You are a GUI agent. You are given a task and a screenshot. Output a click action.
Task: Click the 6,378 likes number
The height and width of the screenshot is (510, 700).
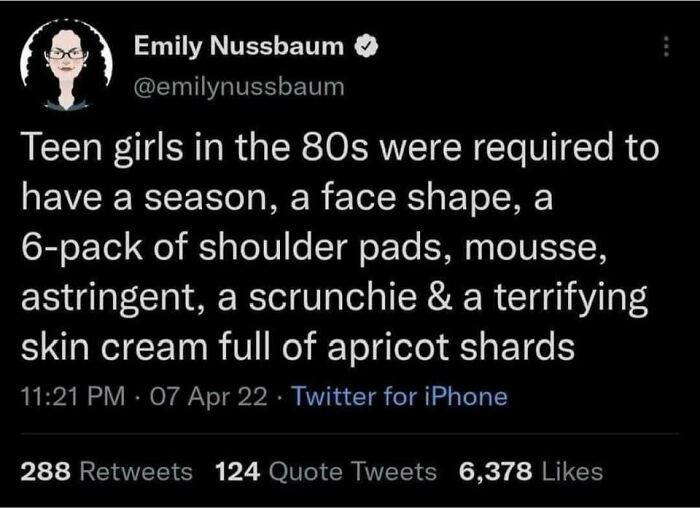pos(496,470)
